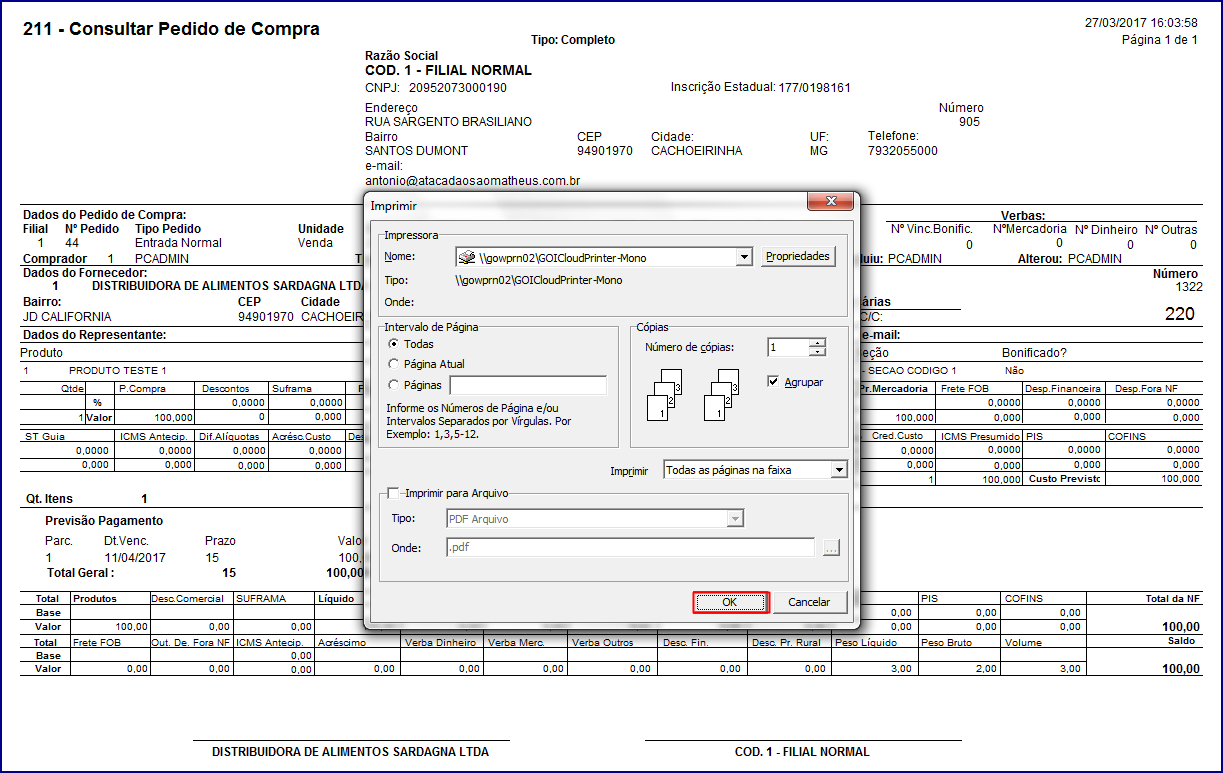The height and width of the screenshot is (773, 1223).
Task: Click the printer icon in Nome field
Action: pos(467,258)
